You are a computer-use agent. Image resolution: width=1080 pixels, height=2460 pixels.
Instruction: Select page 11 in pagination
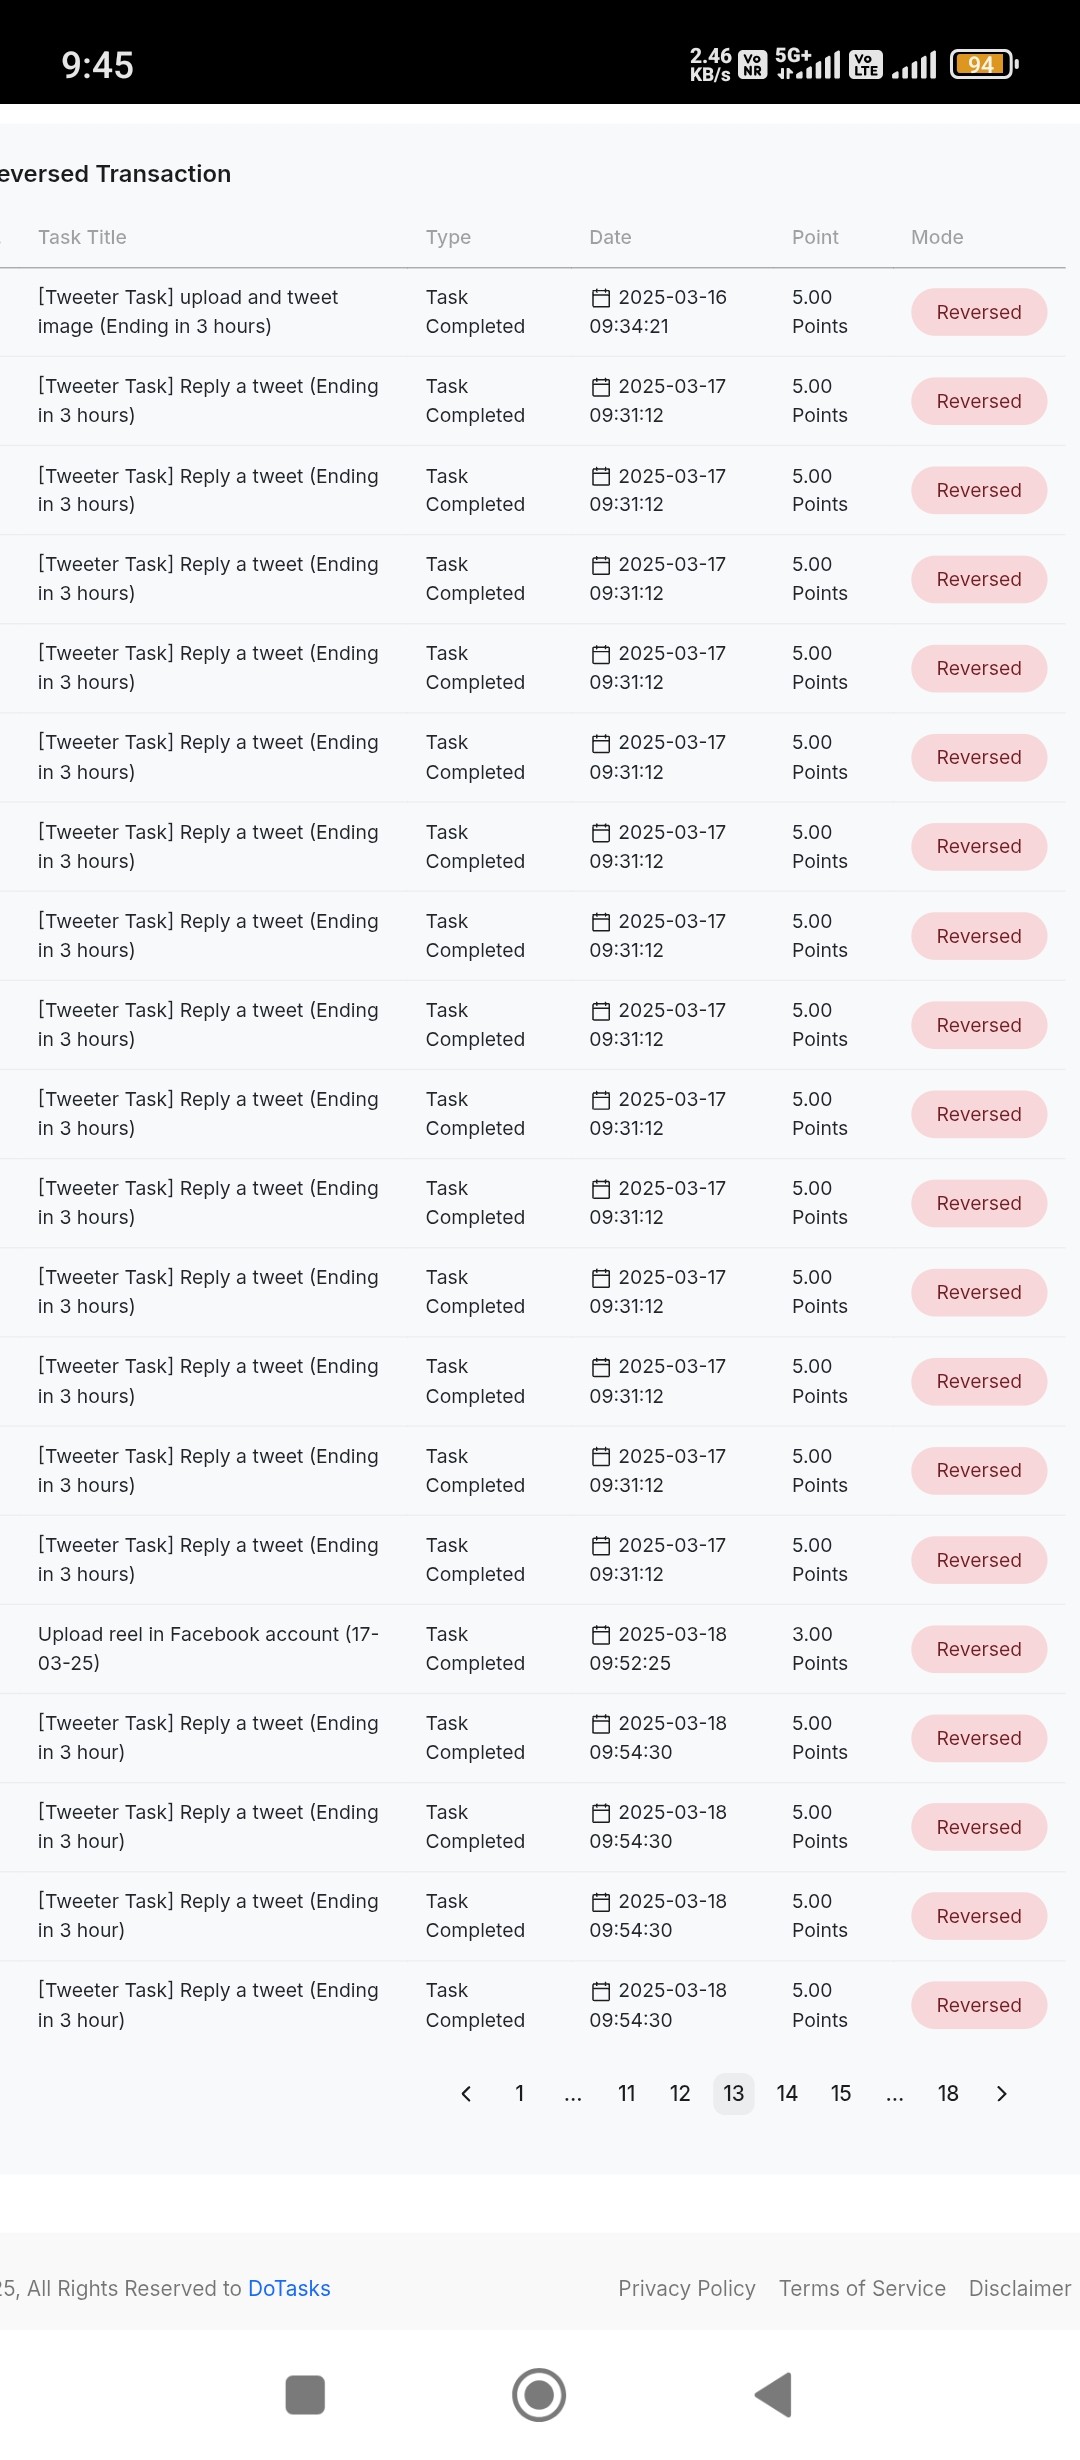click(x=627, y=2093)
